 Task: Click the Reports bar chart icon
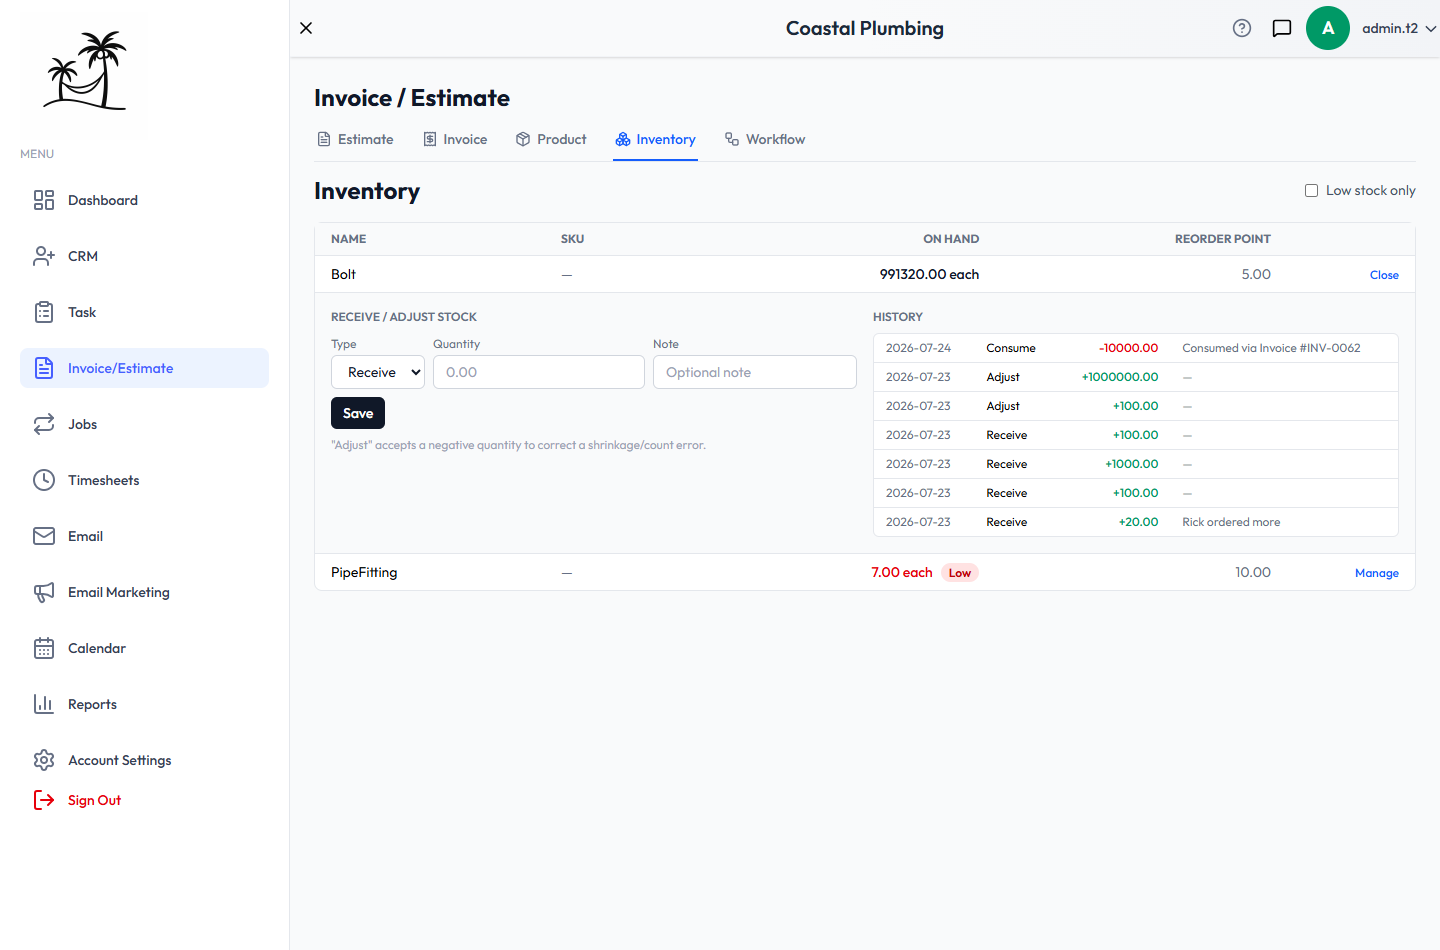pyautogui.click(x=44, y=704)
